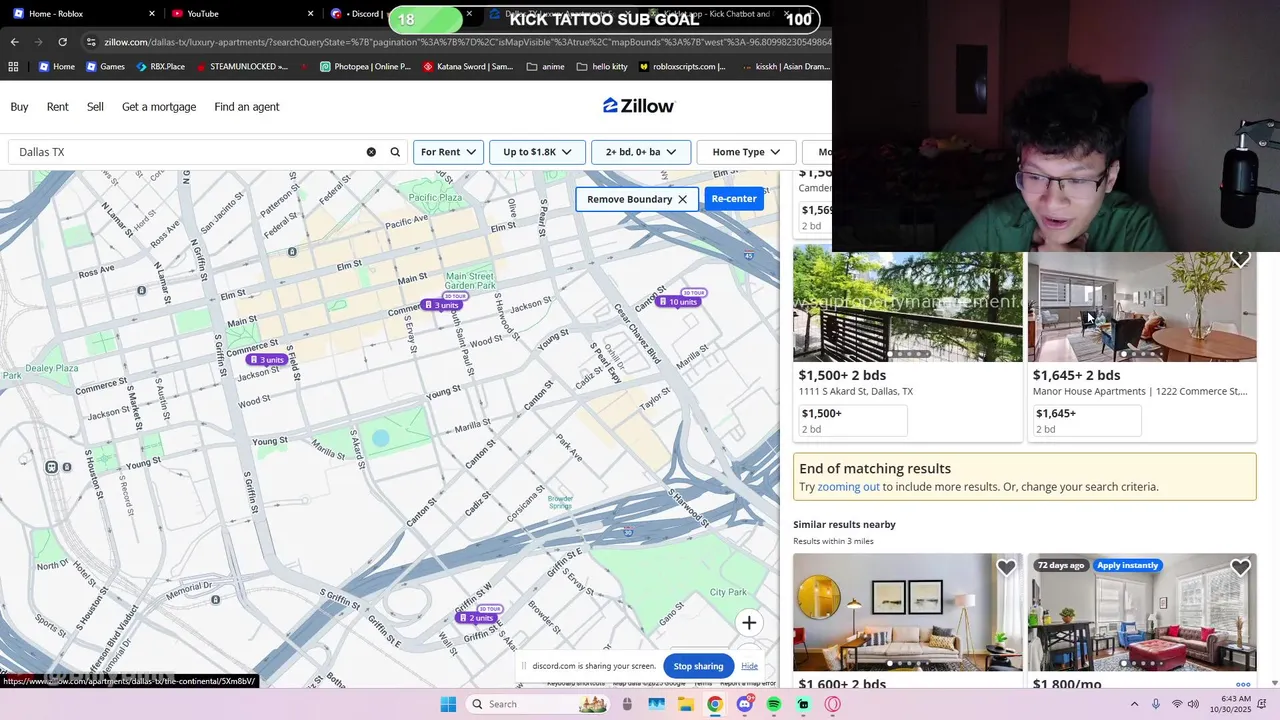Open the 1111 S Akard St listing photo

coord(908,306)
